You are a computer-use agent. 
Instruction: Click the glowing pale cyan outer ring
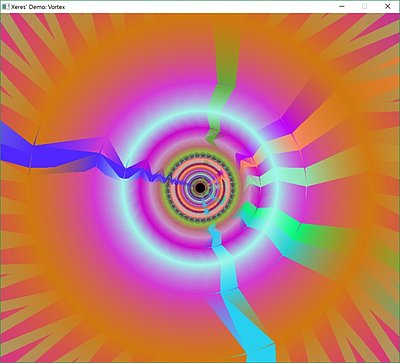[x=200, y=113]
